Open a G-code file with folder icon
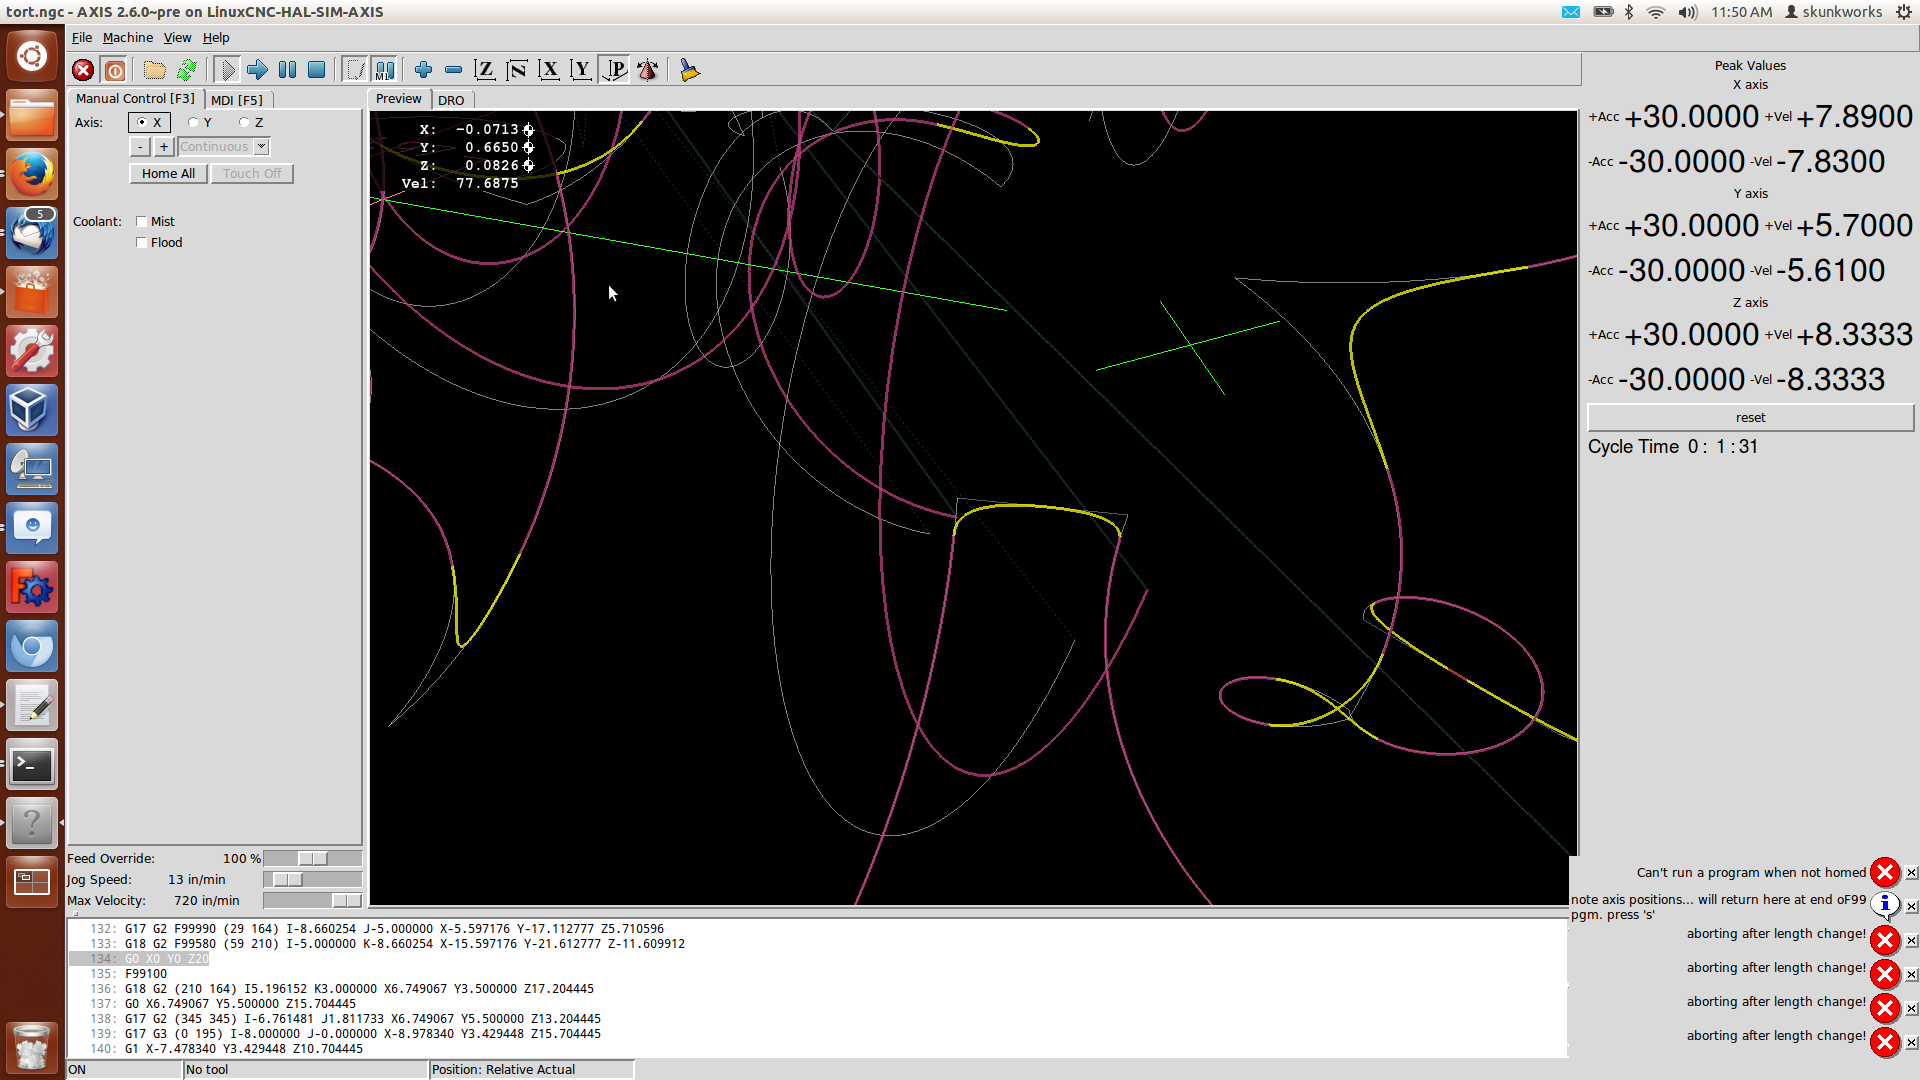Image resolution: width=1920 pixels, height=1080 pixels. (154, 70)
